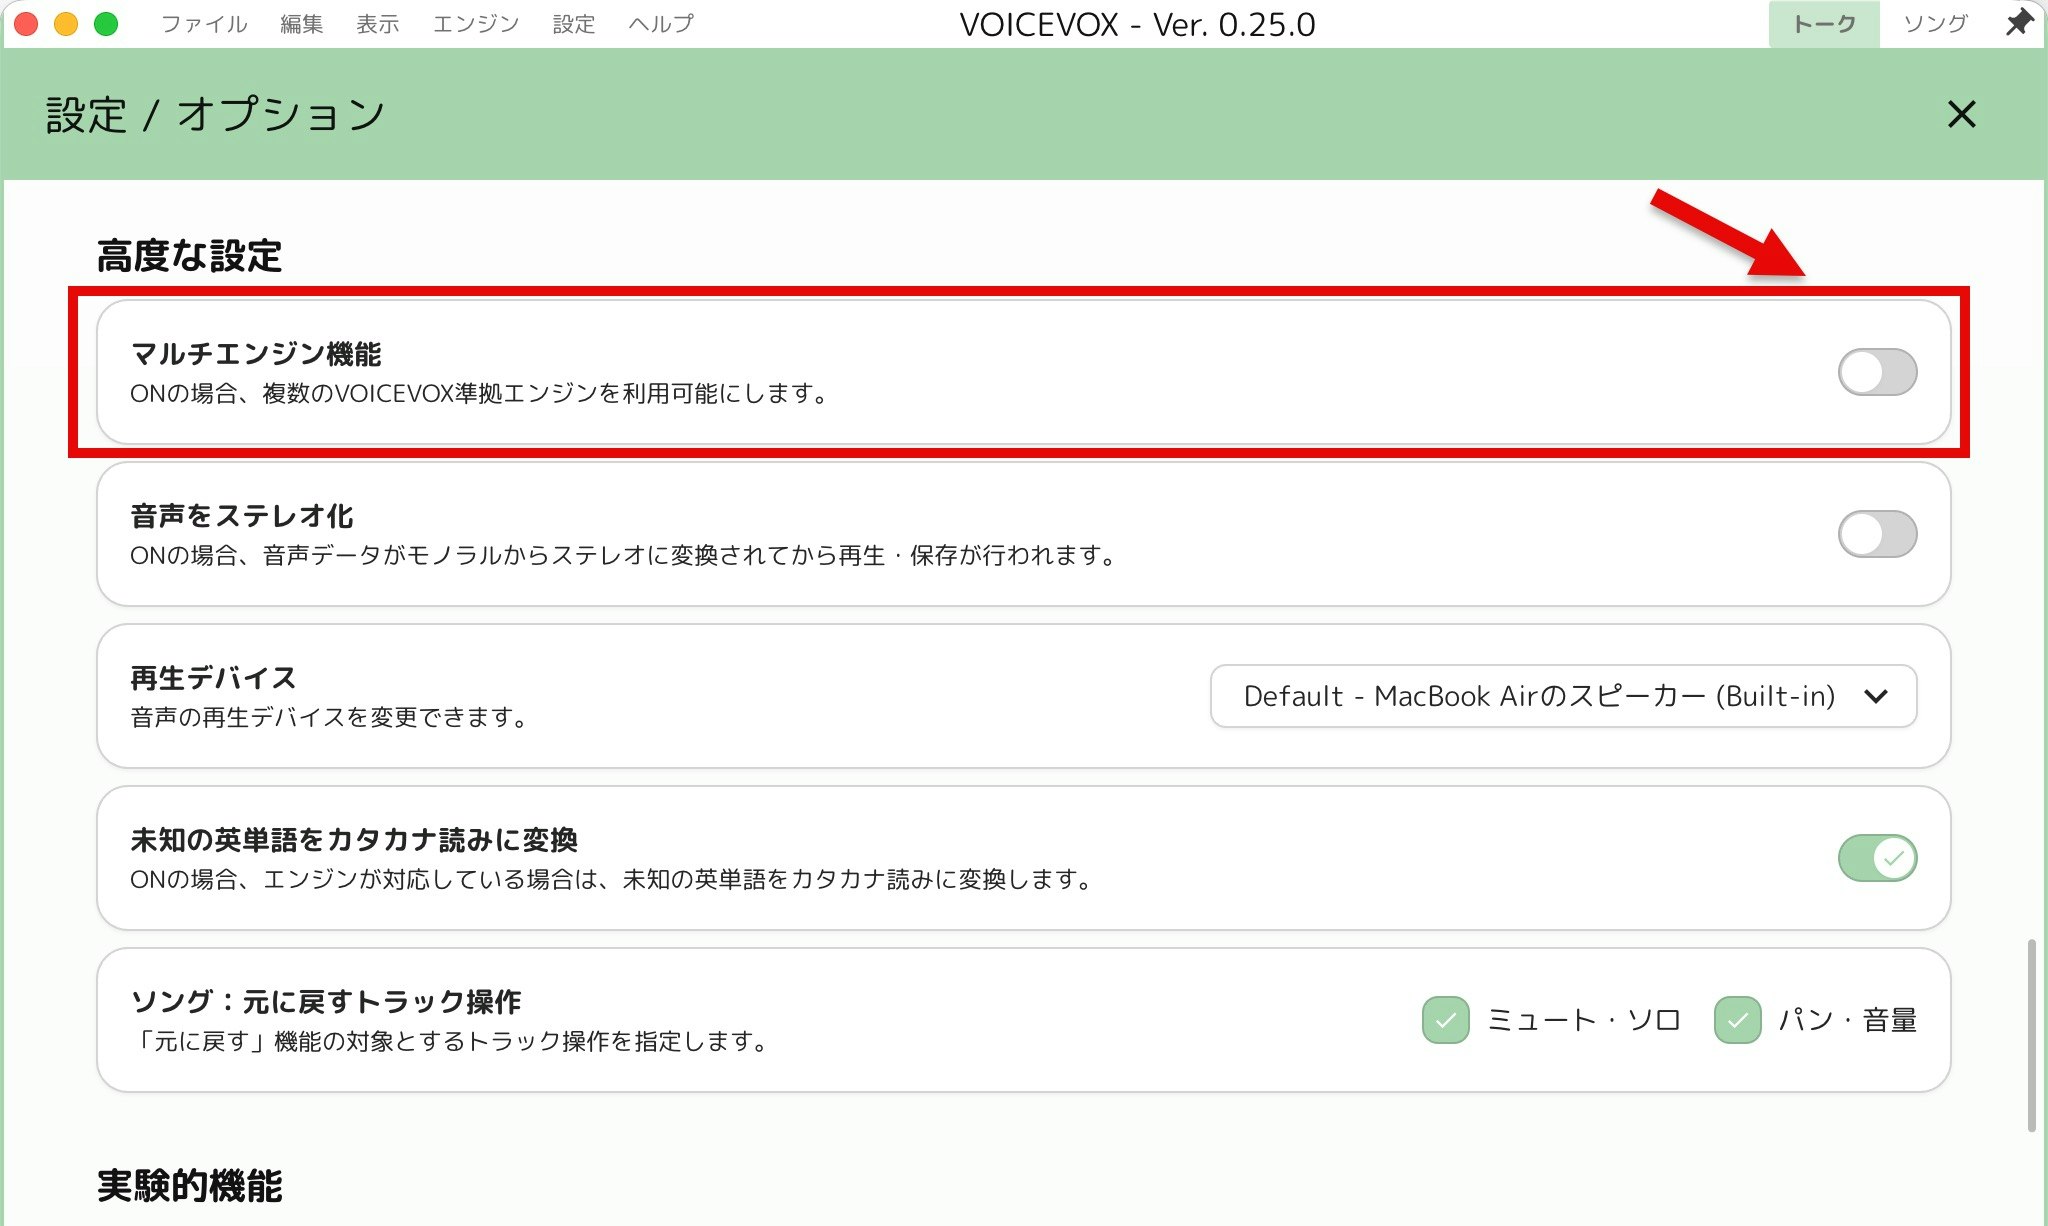Open the 編集 menu

click(x=301, y=24)
